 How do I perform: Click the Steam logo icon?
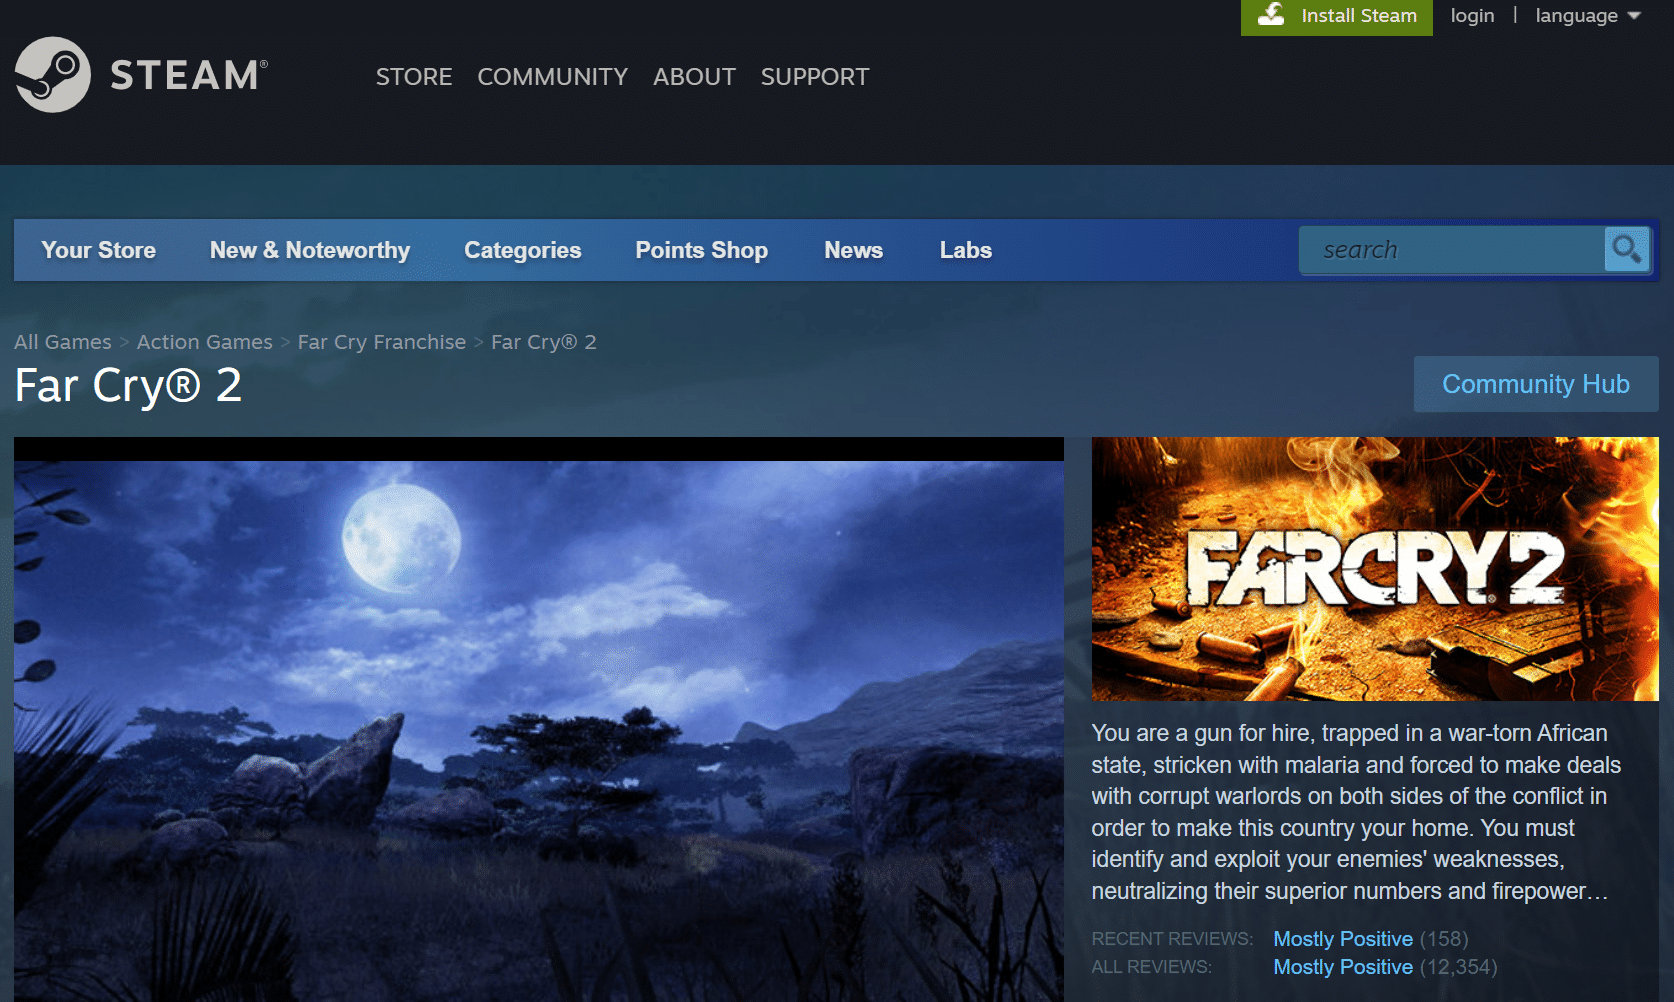coord(53,75)
